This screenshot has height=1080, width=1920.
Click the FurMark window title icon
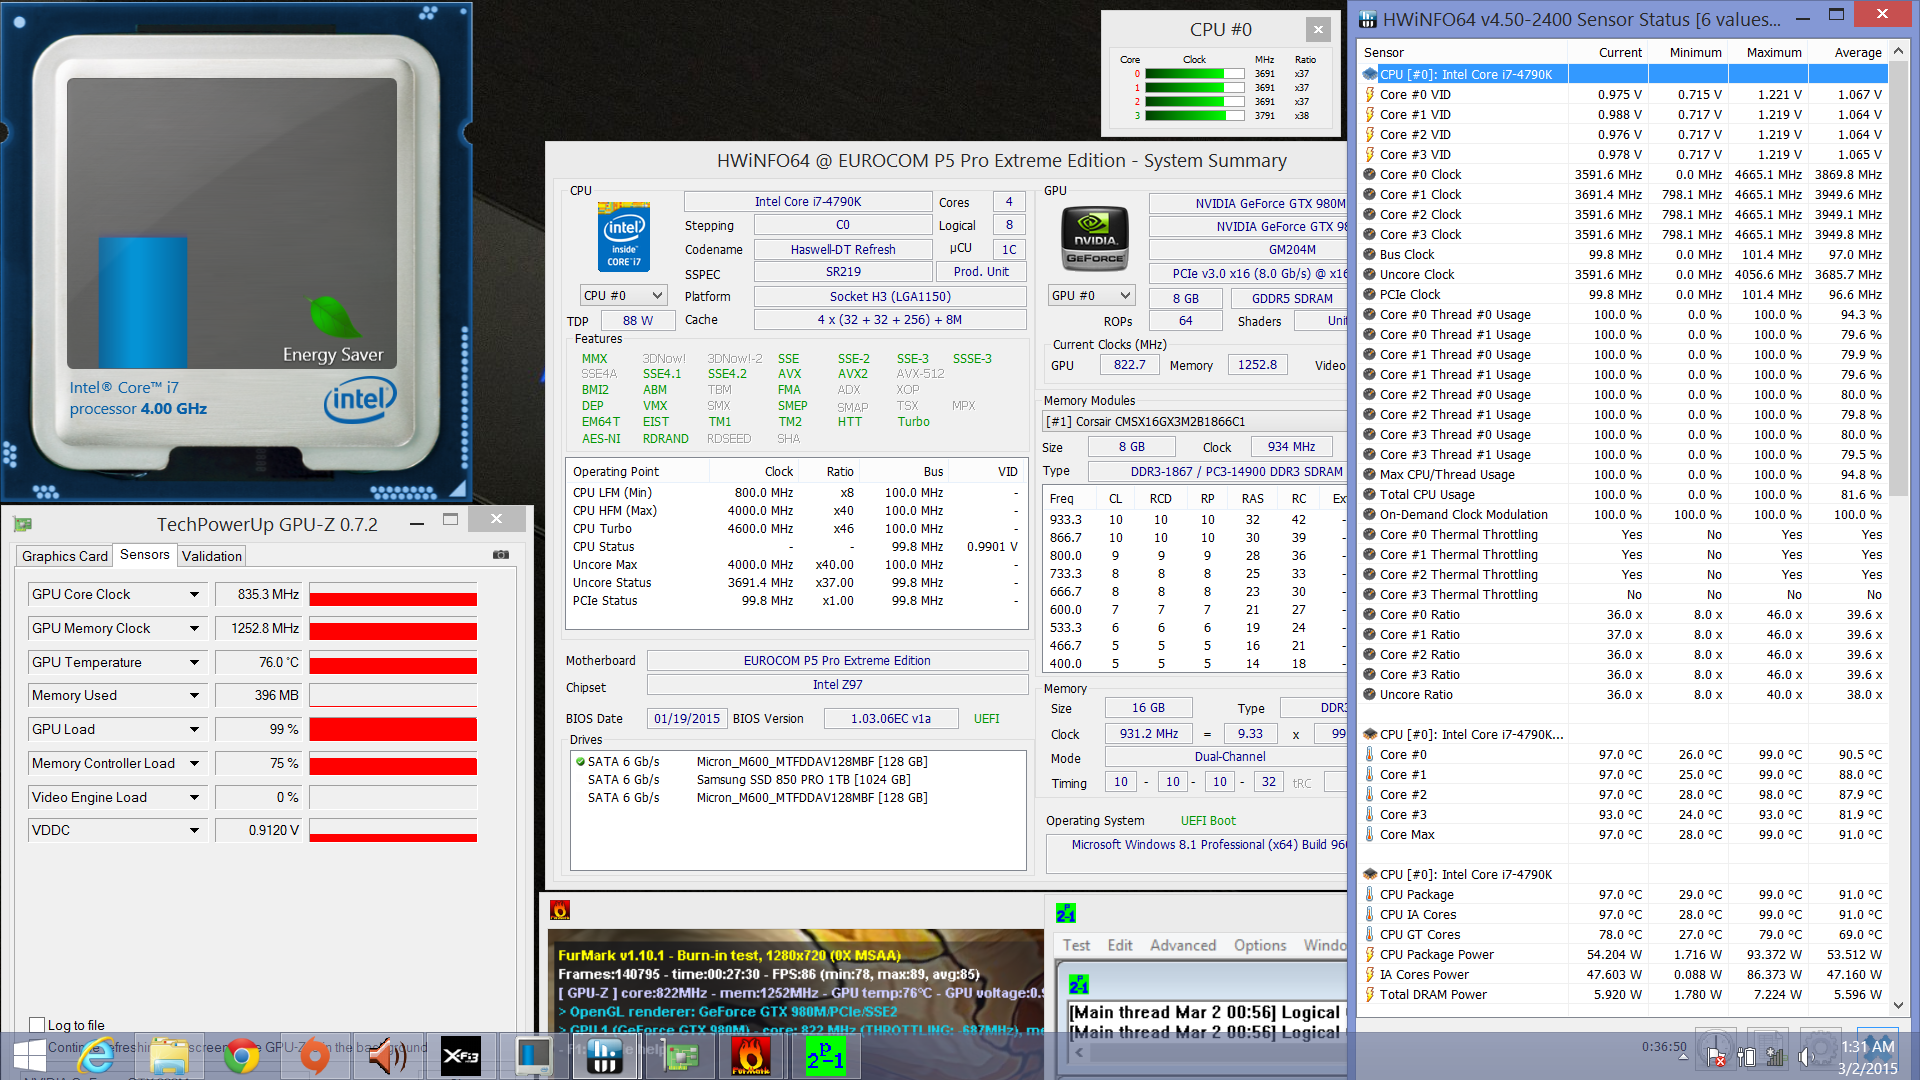pyautogui.click(x=560, y=910)
